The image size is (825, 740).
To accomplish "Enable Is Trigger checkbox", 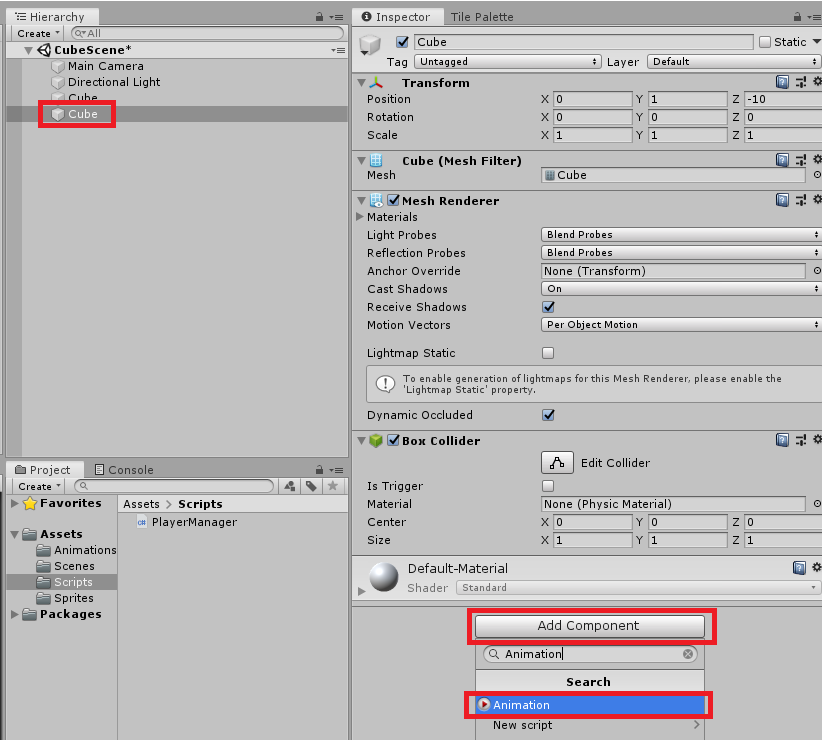I will point(548,486).
